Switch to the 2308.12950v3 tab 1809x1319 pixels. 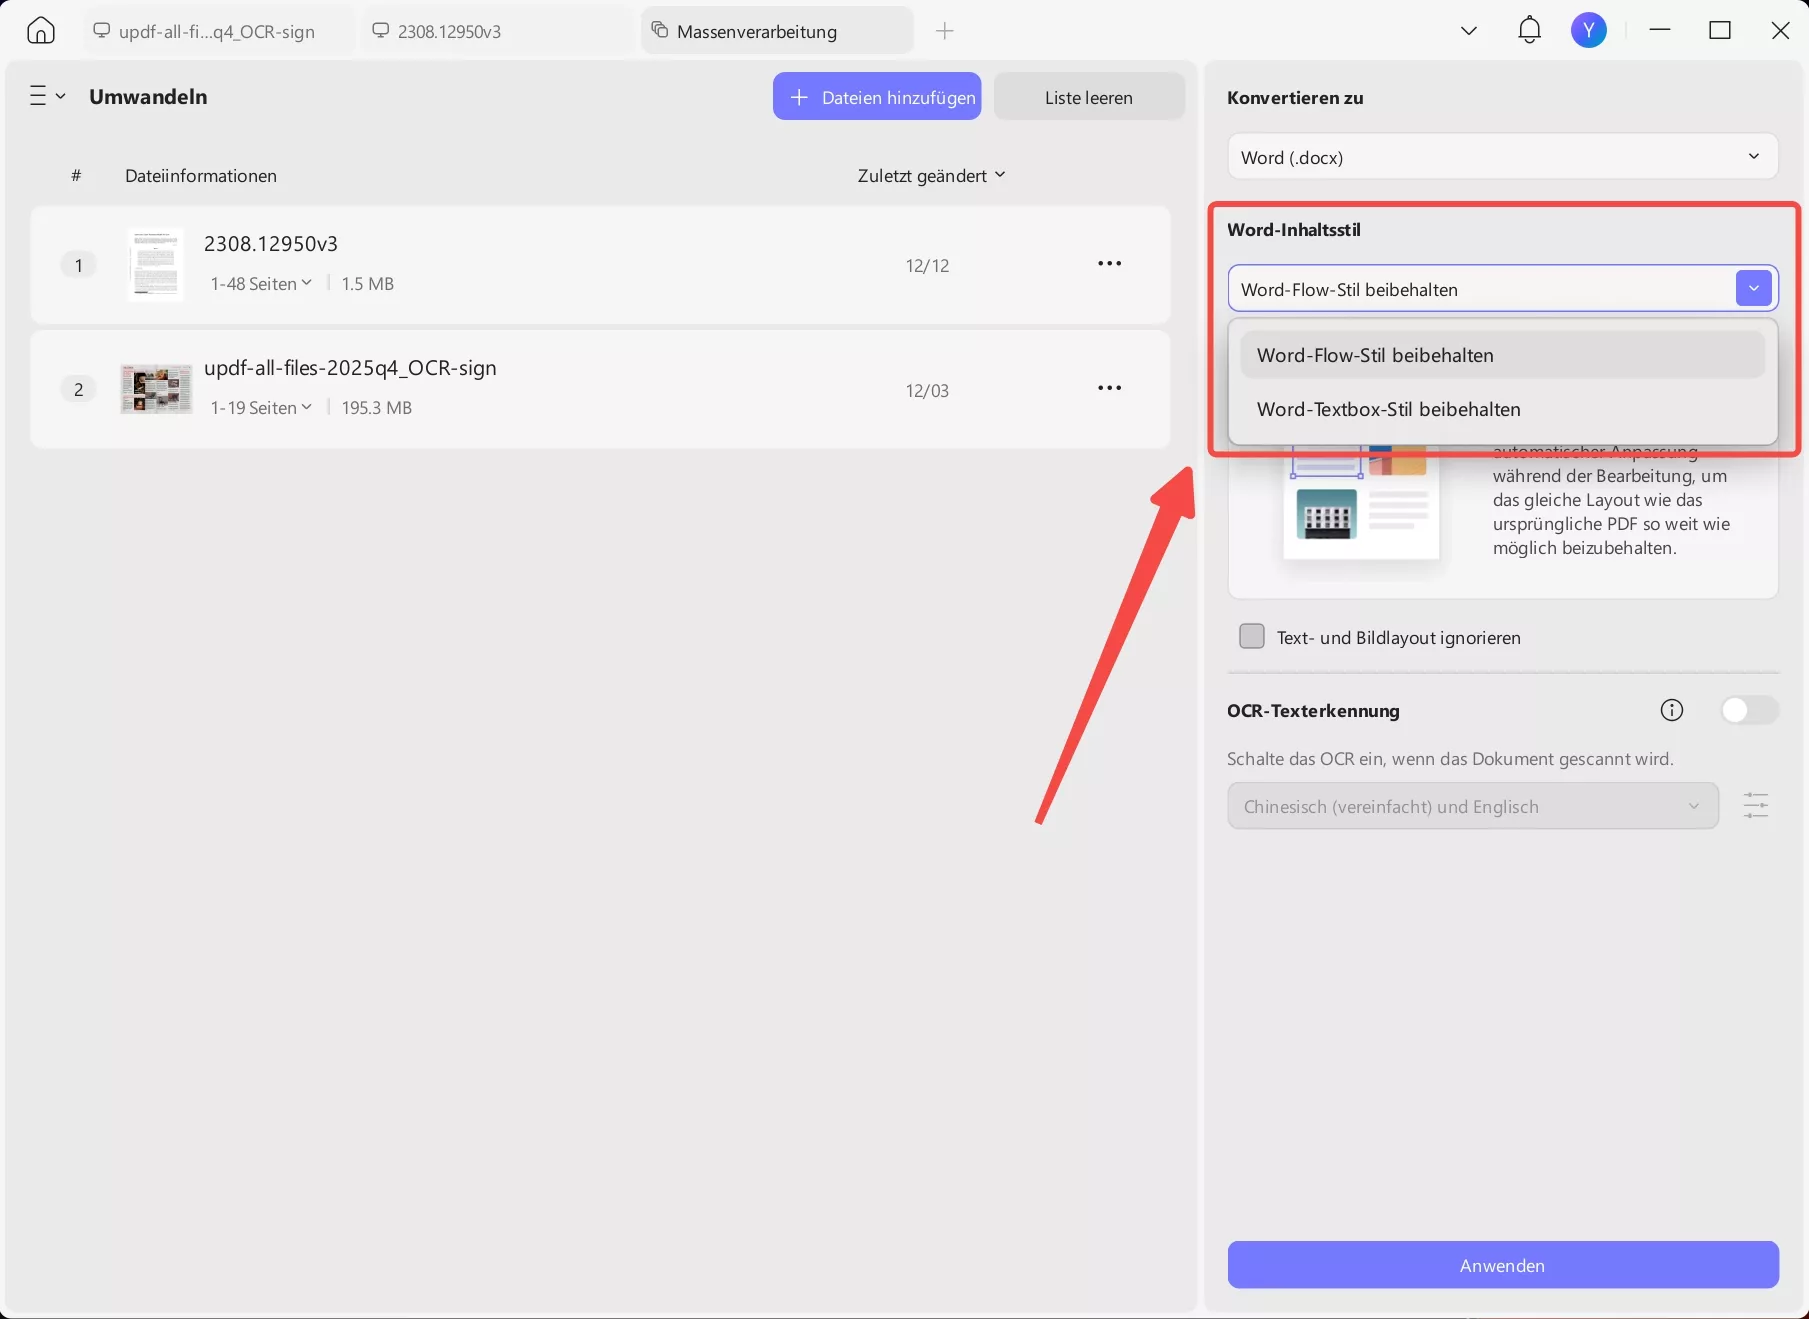point(449,31)
